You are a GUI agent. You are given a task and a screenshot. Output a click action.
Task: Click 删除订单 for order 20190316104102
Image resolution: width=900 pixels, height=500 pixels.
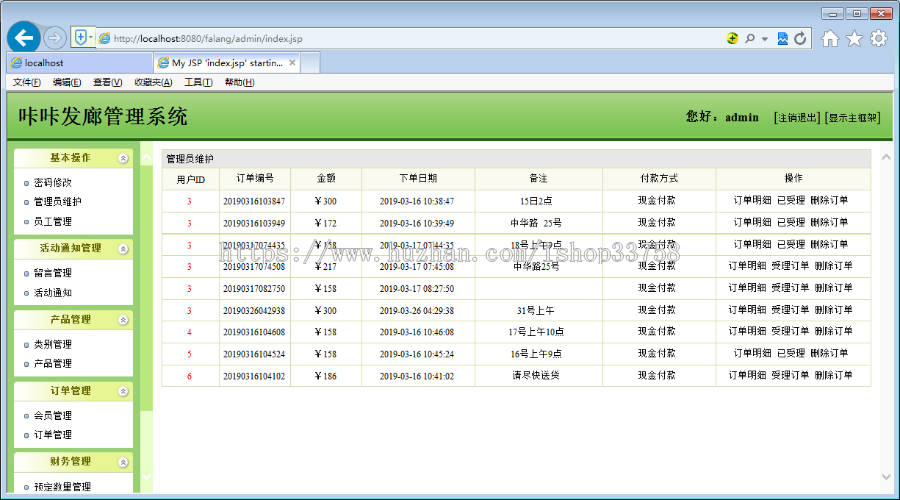click(x=833, y=375)
